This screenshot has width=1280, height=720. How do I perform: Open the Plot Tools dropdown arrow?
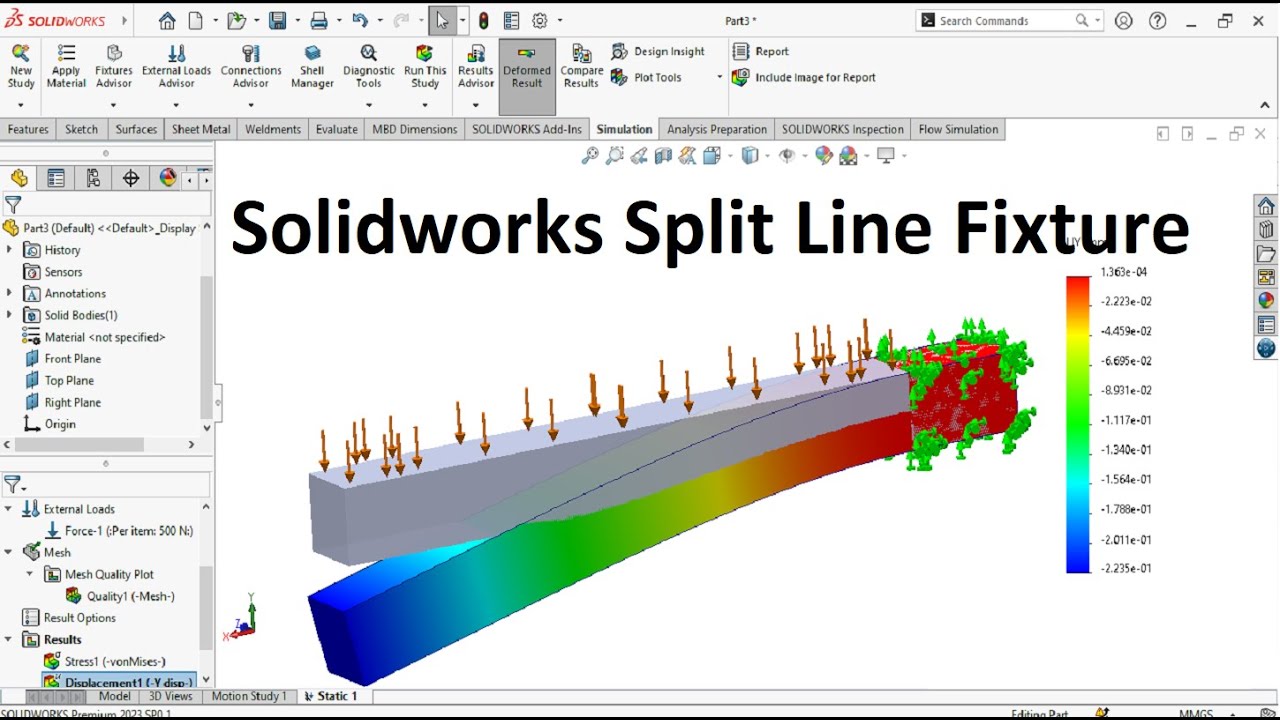pos(719,78)
